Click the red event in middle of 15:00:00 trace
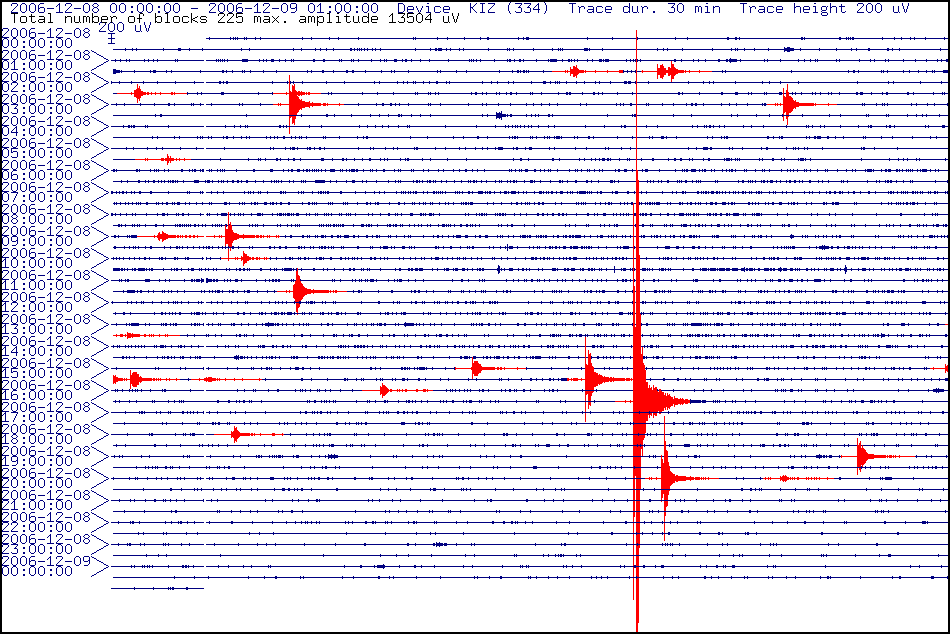The image size is (950, 634). tap(477, 368)
